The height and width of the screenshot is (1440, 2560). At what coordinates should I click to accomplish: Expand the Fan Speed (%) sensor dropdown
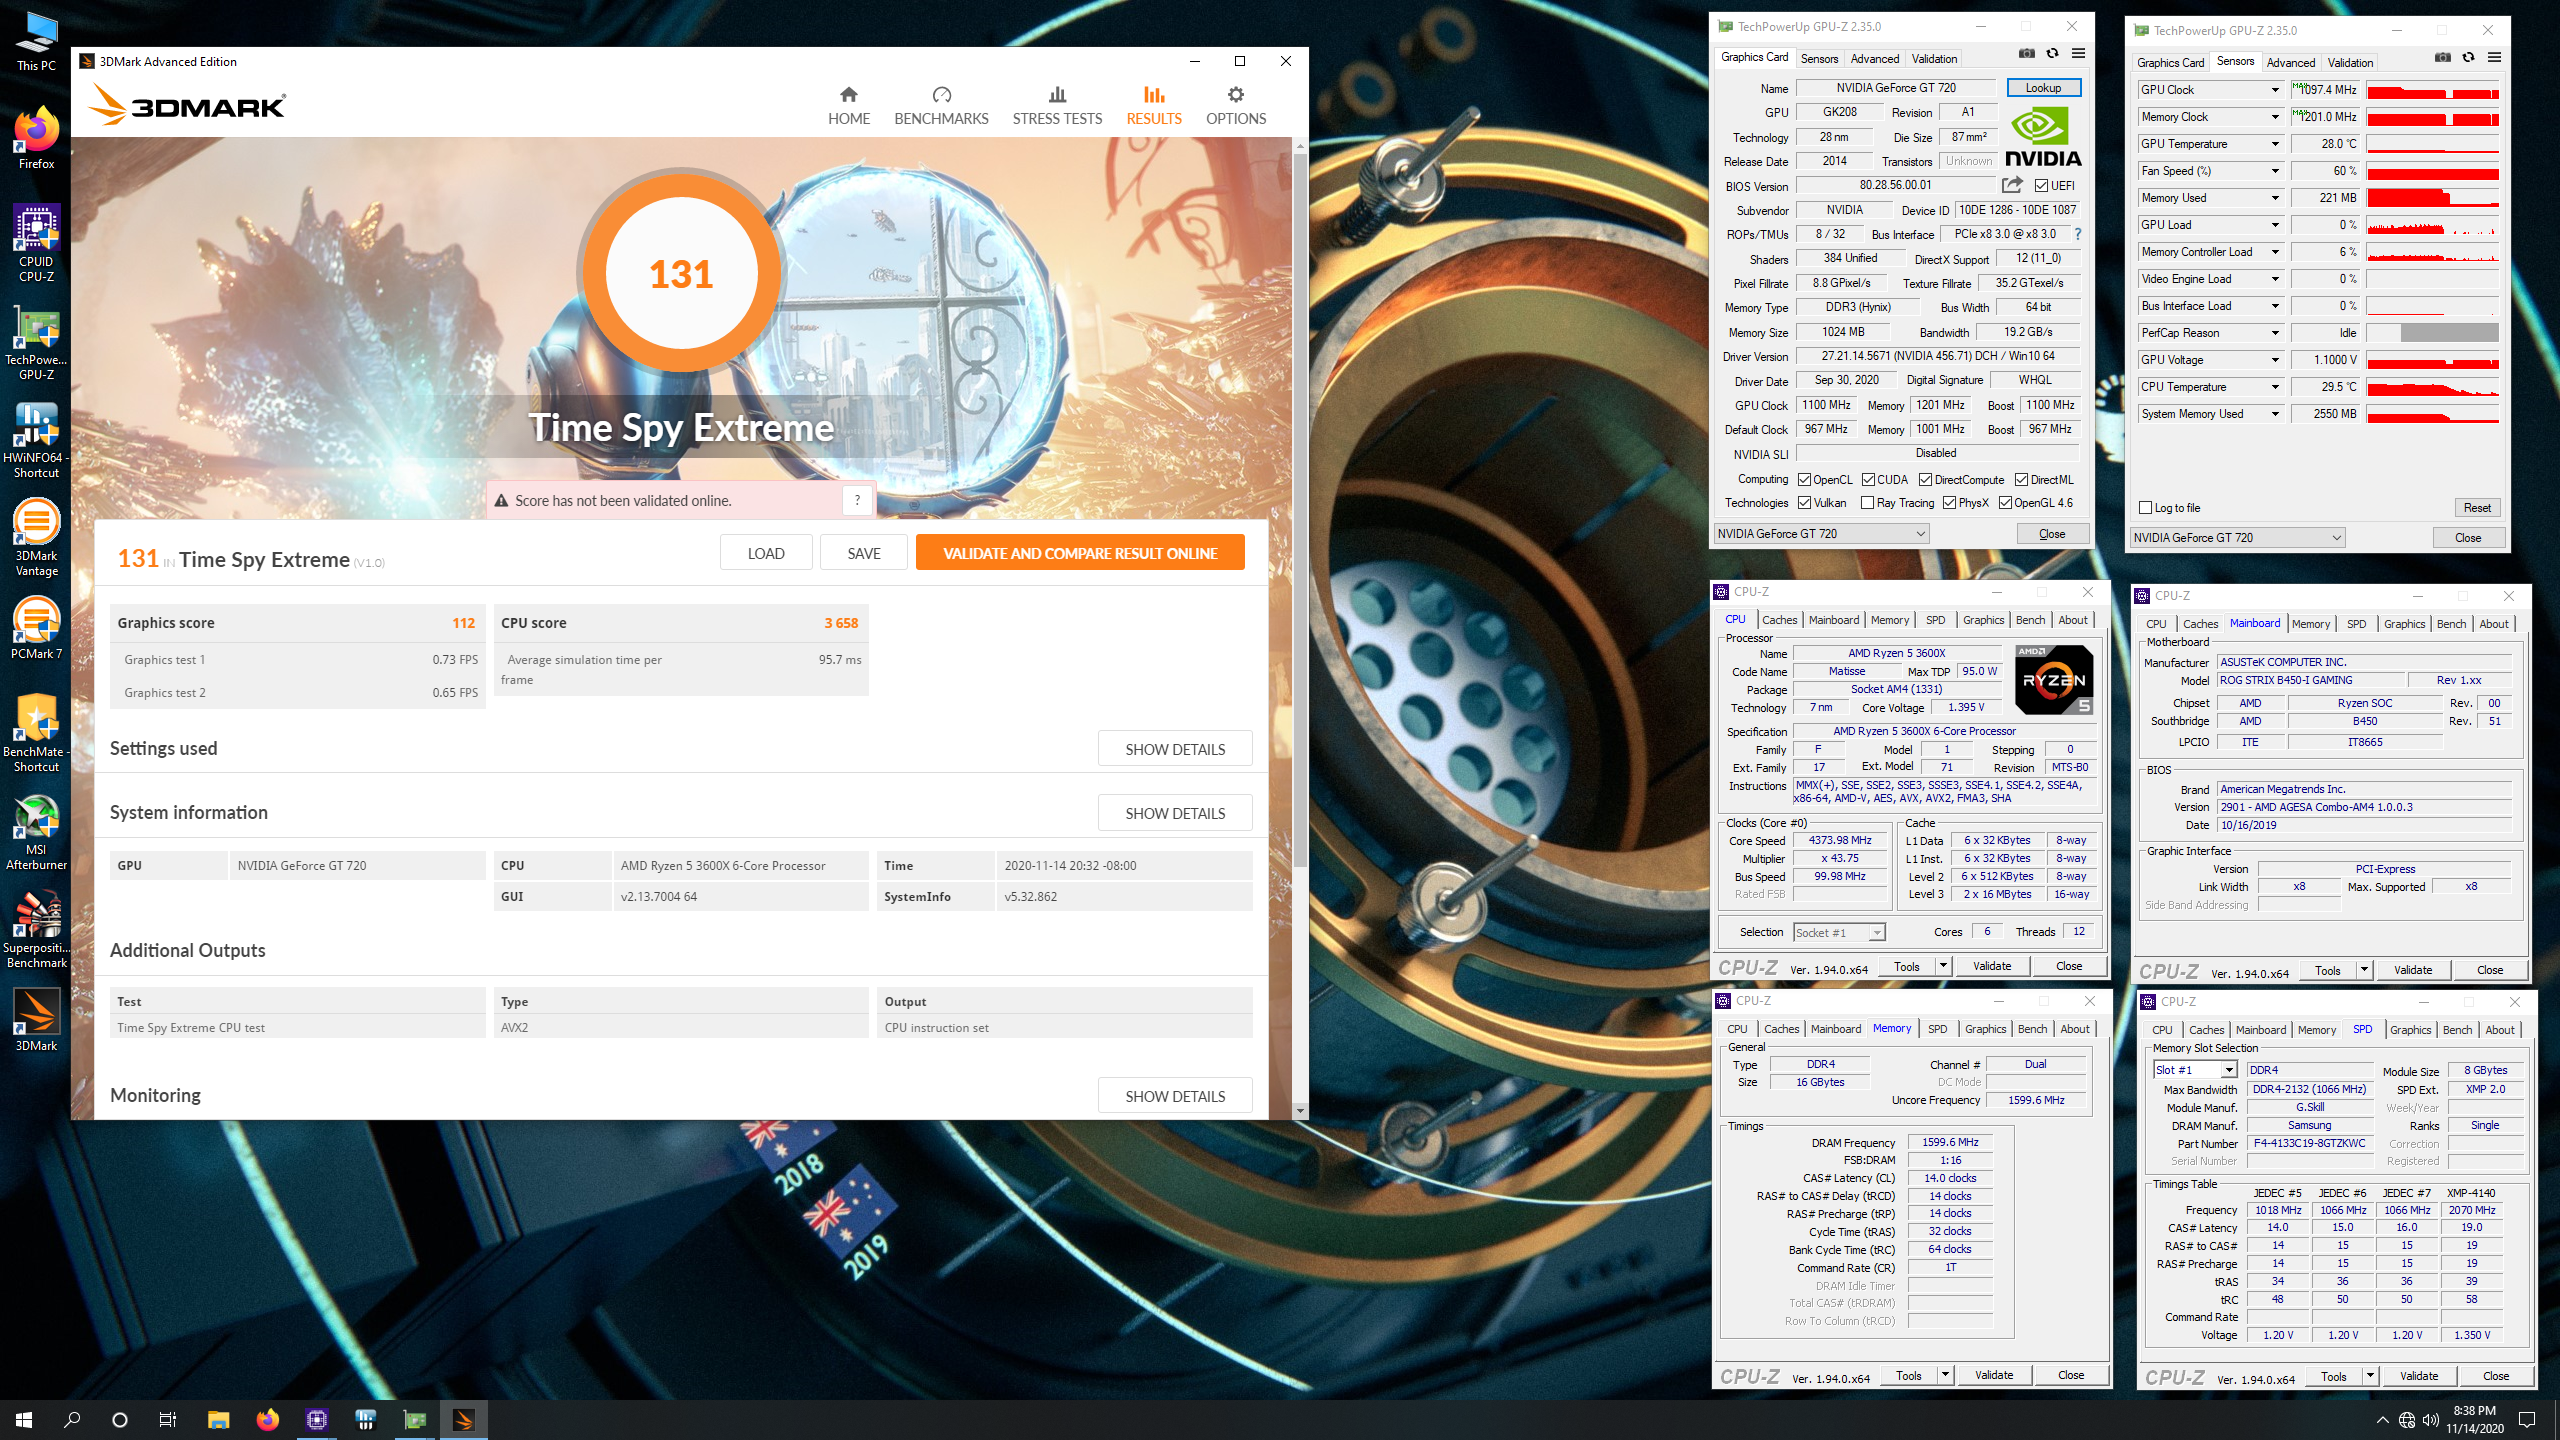tap(2275, 171)
